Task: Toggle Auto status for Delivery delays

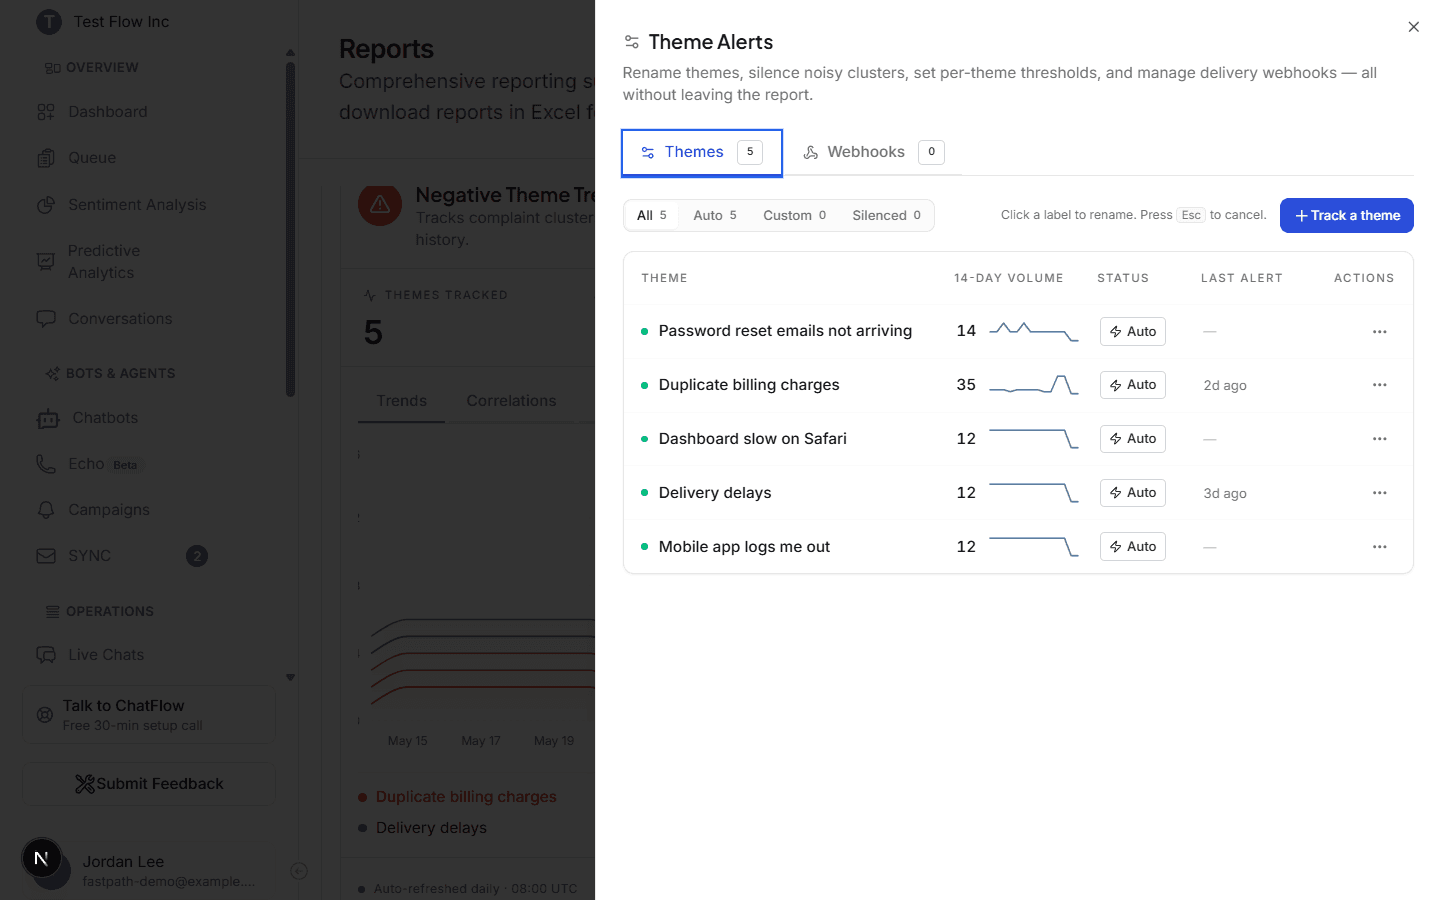Action: tap(1132, 493)
